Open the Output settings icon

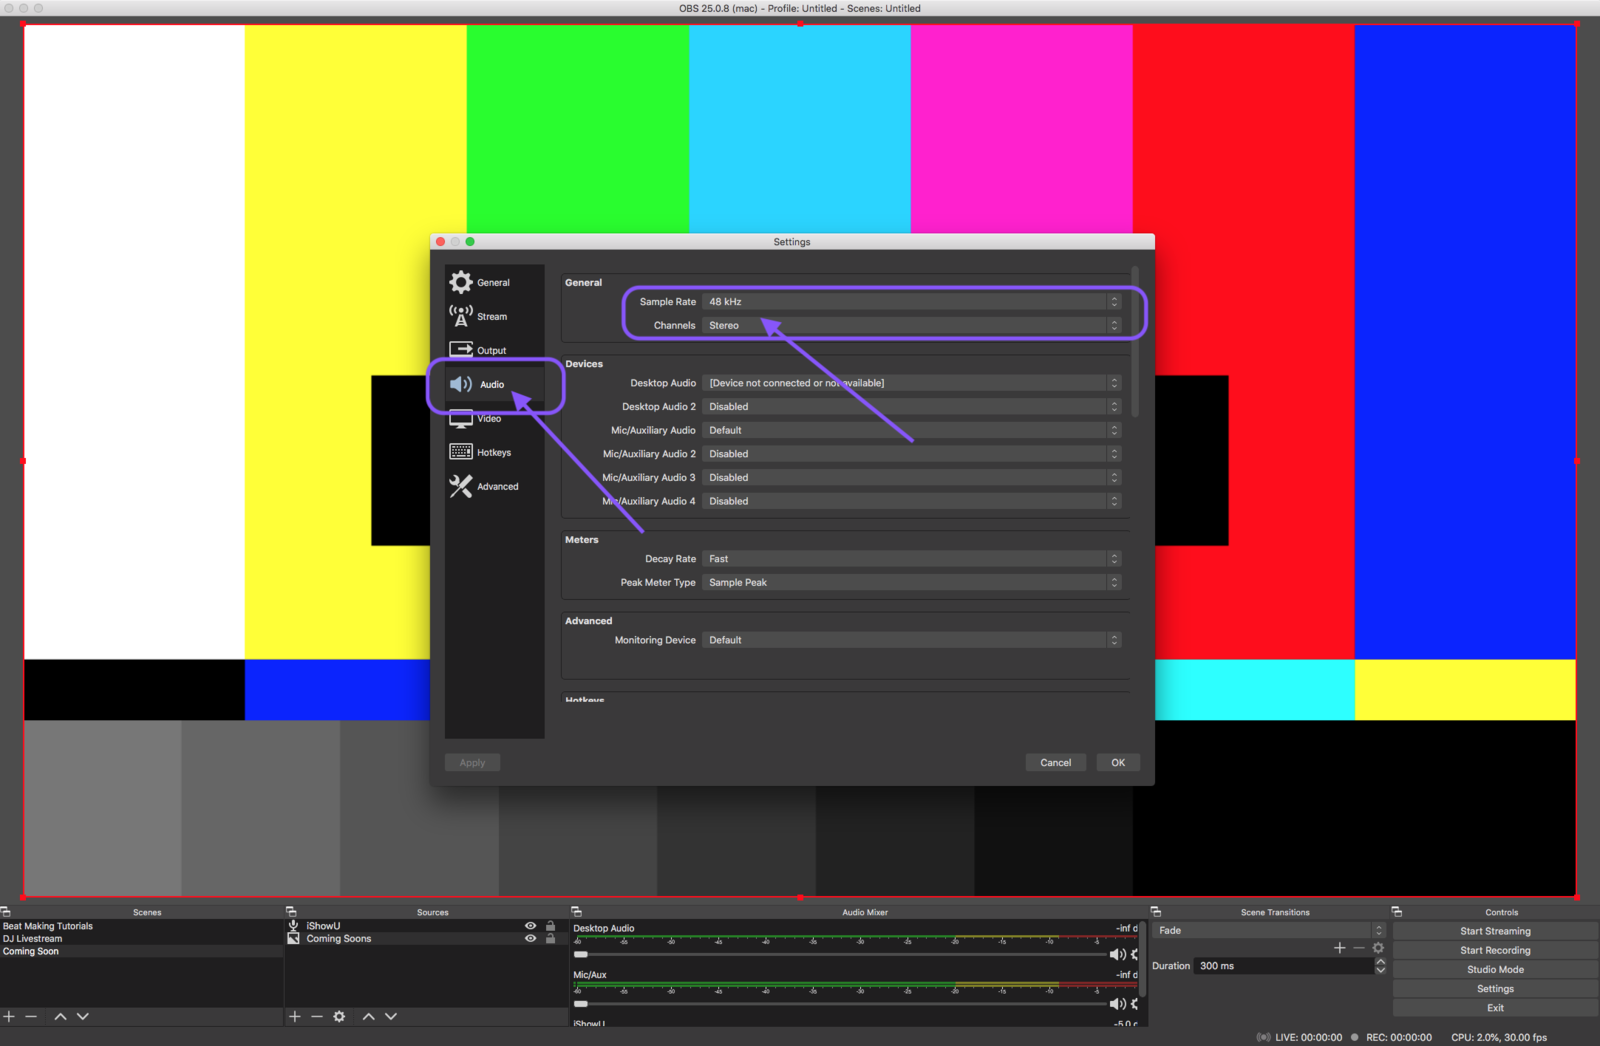(460, 349)
